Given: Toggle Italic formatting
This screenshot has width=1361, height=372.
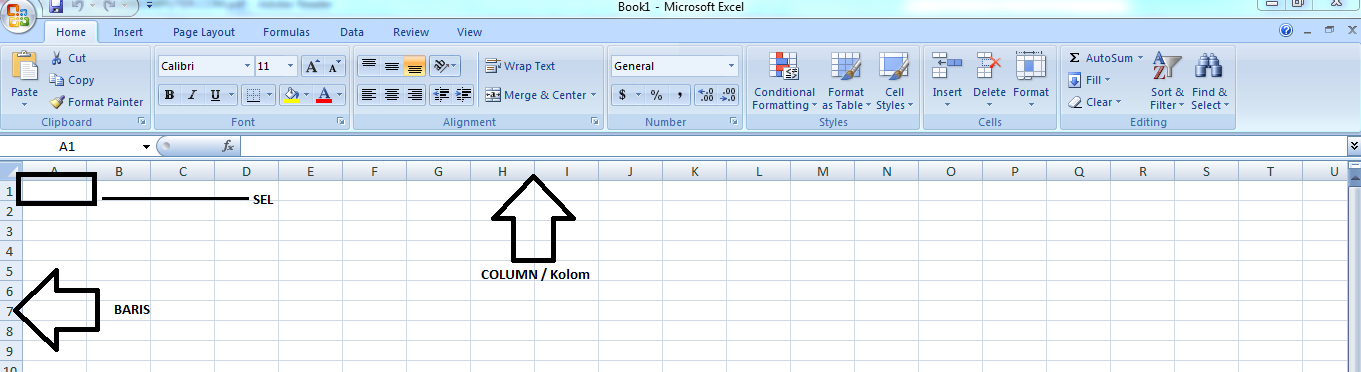Looking at the screenshot, I should coord(192,95).
